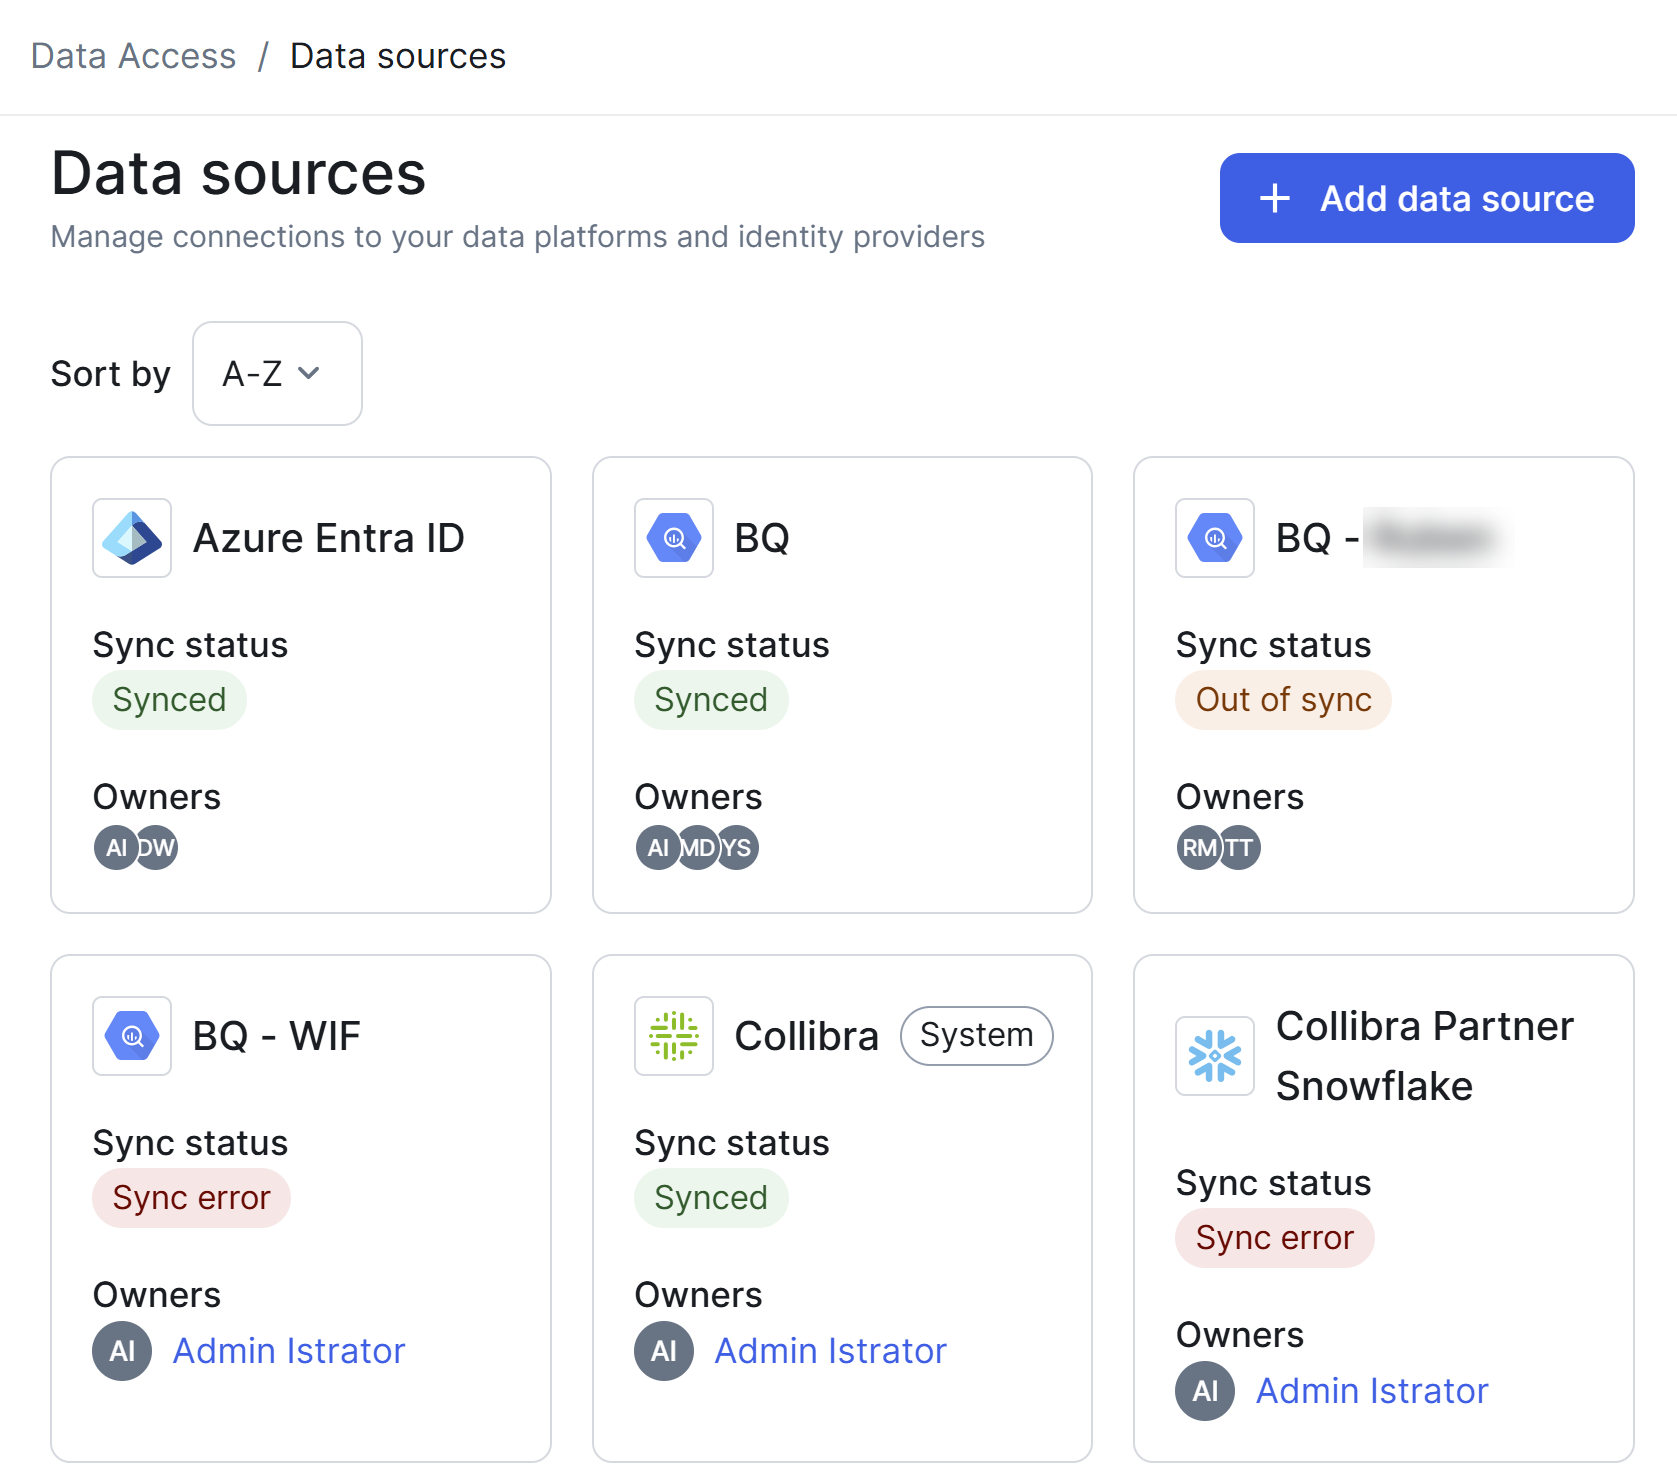Click Collibra card title
This screenshot has width=1677, height=1475.
[x=807, y=1036]
